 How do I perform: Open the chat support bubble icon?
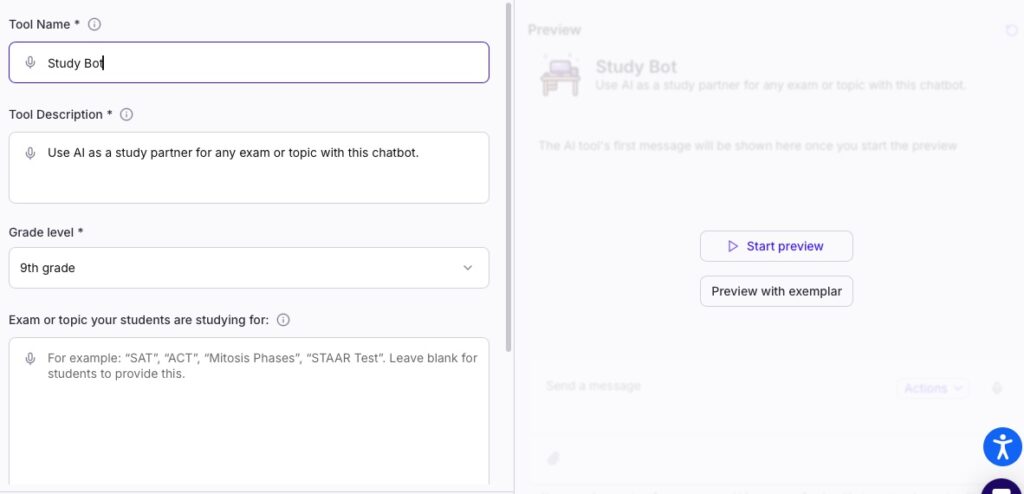coord(1002,488)
